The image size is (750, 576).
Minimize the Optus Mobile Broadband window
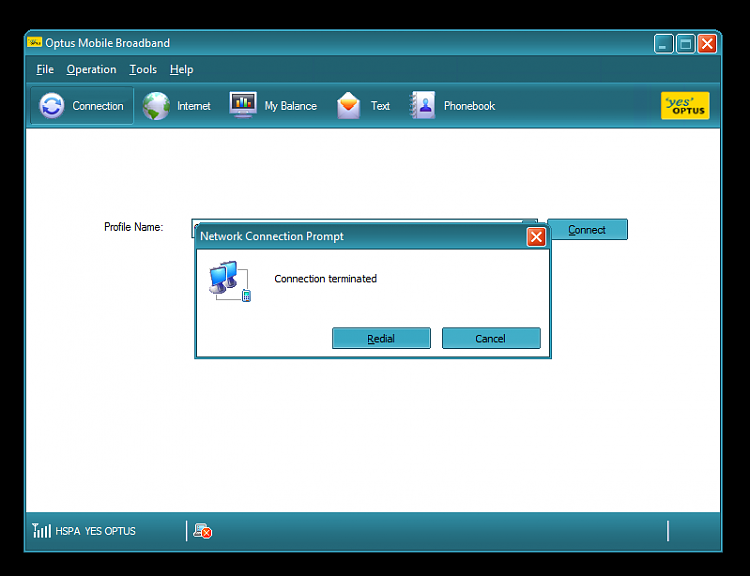click(663, 44)
